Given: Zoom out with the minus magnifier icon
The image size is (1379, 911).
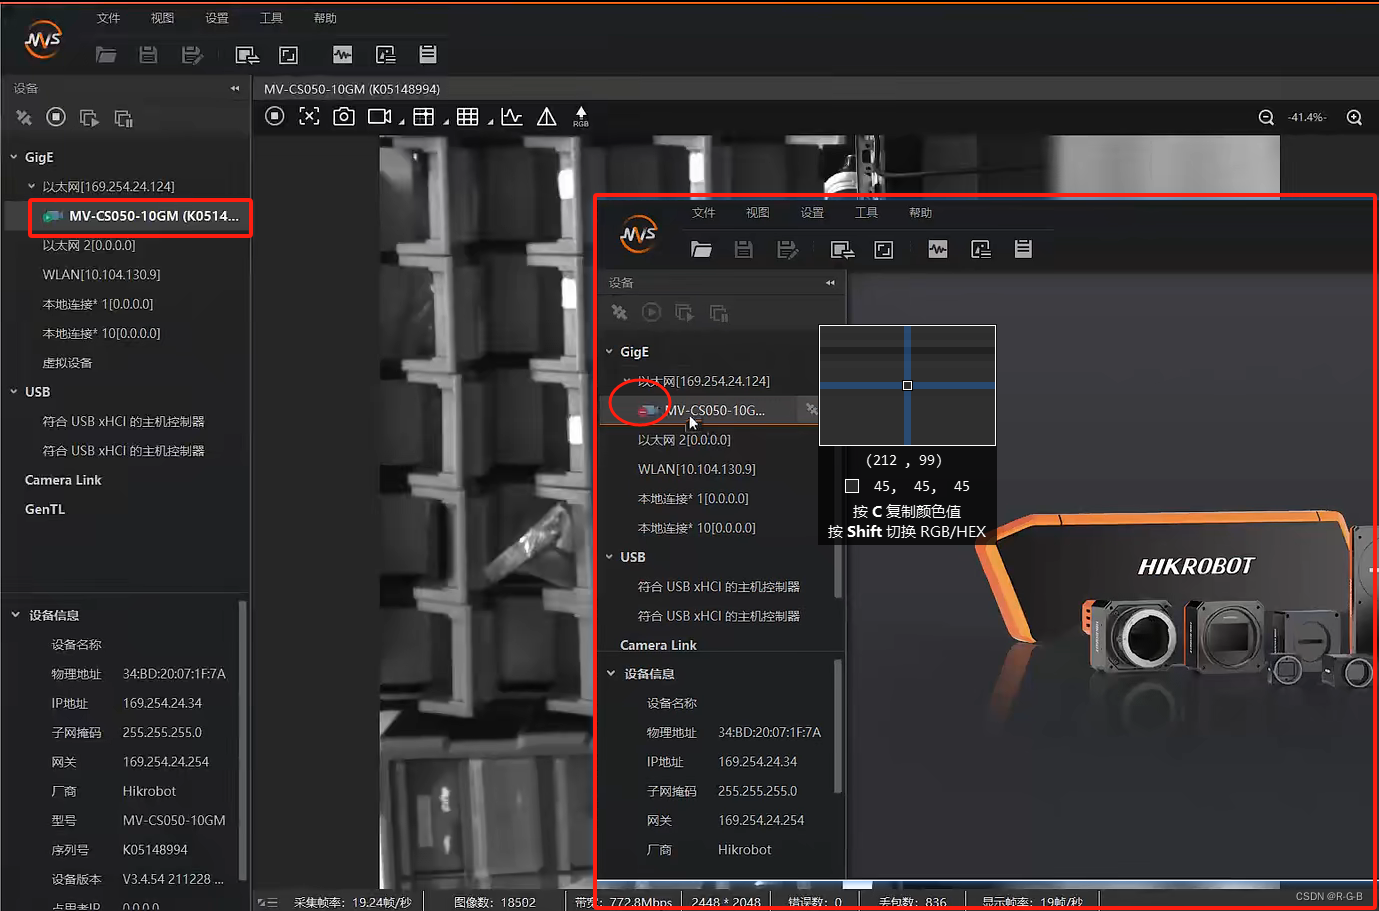Looking at the screenshot, I should [x=1266, y=117].
